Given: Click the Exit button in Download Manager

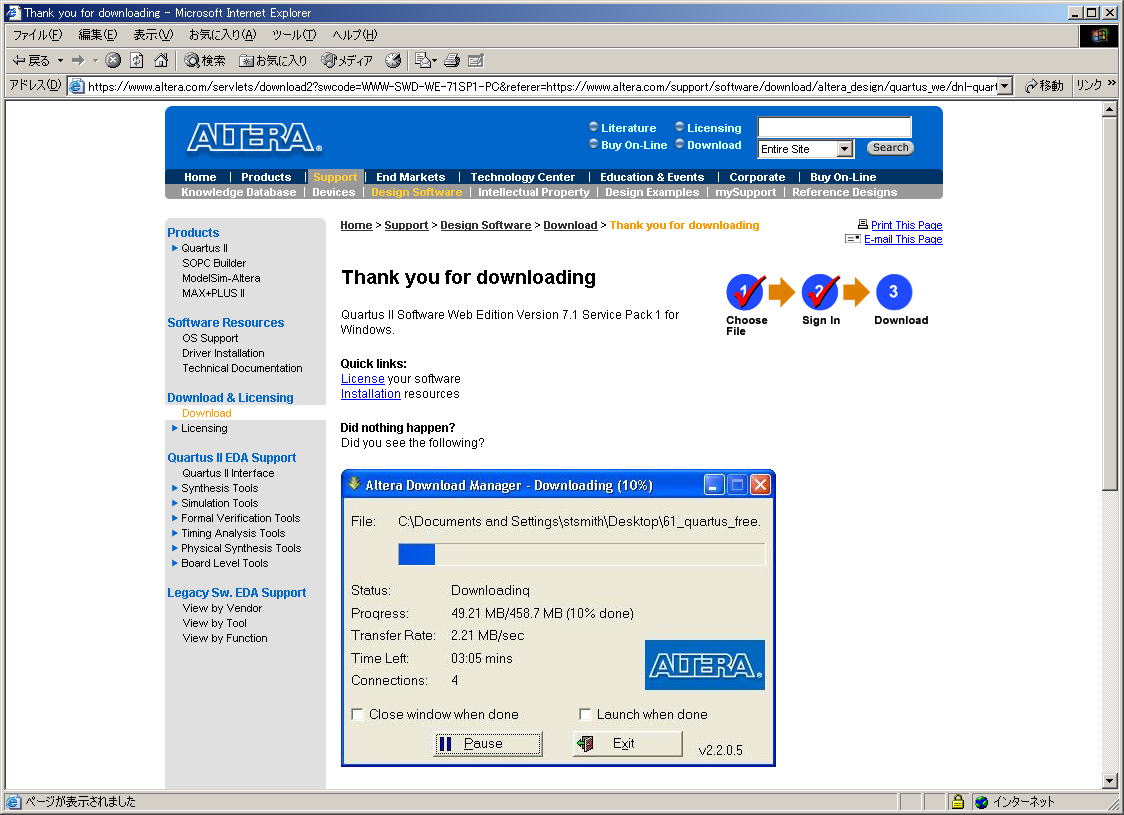Looking at the screenshot, I should coord(628,743).
